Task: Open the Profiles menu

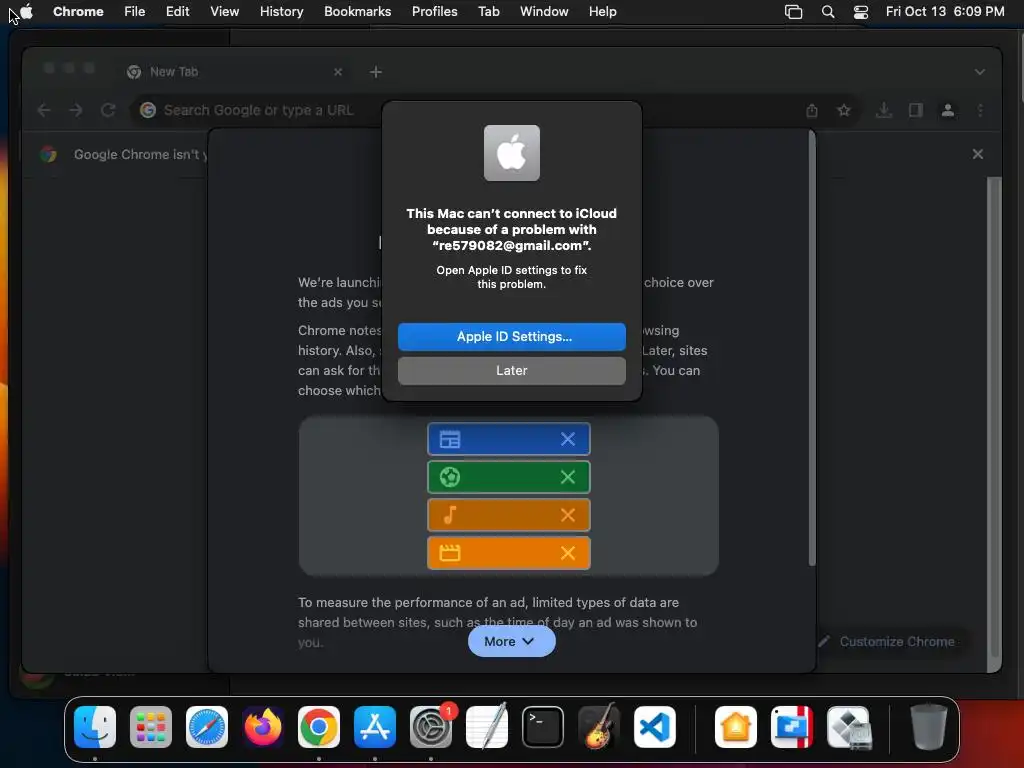Action: (x=434, y=11)
